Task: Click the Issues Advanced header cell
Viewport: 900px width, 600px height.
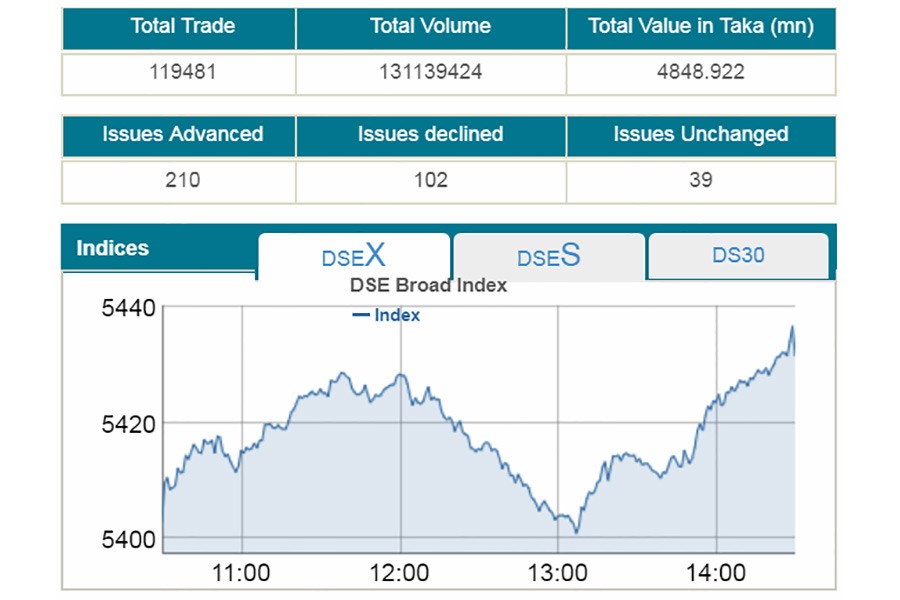Action: (182, 134)
